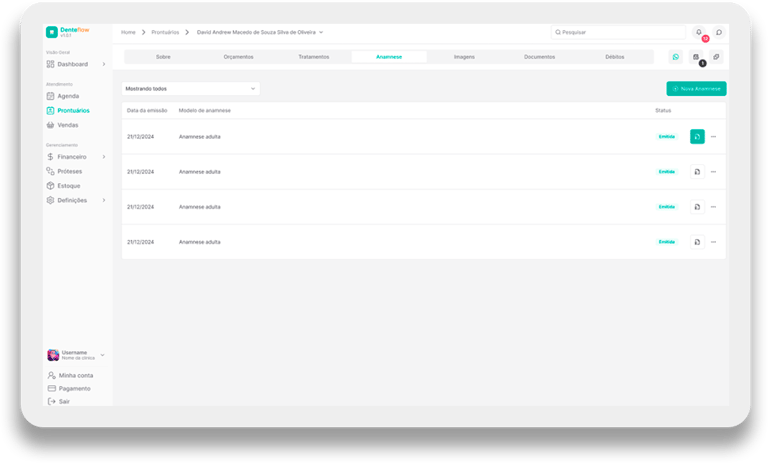The image size is (768, 463).
Task: Open Estoque in the sidebar
Action: [x=69, y=186]
